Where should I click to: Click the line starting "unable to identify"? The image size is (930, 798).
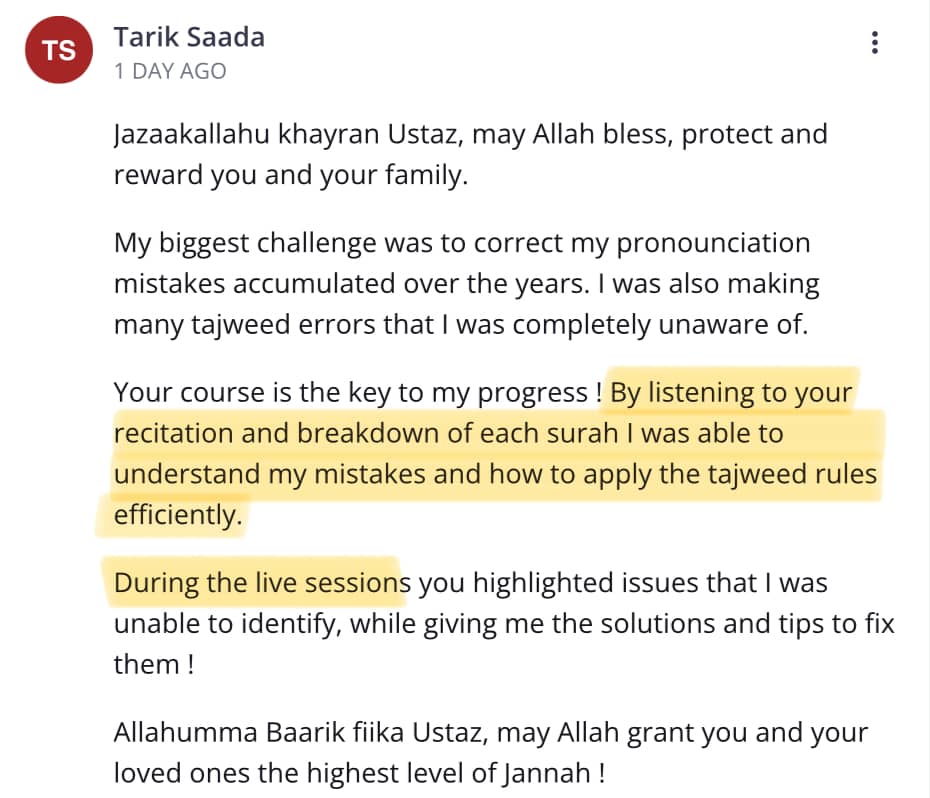click(503, 624)
